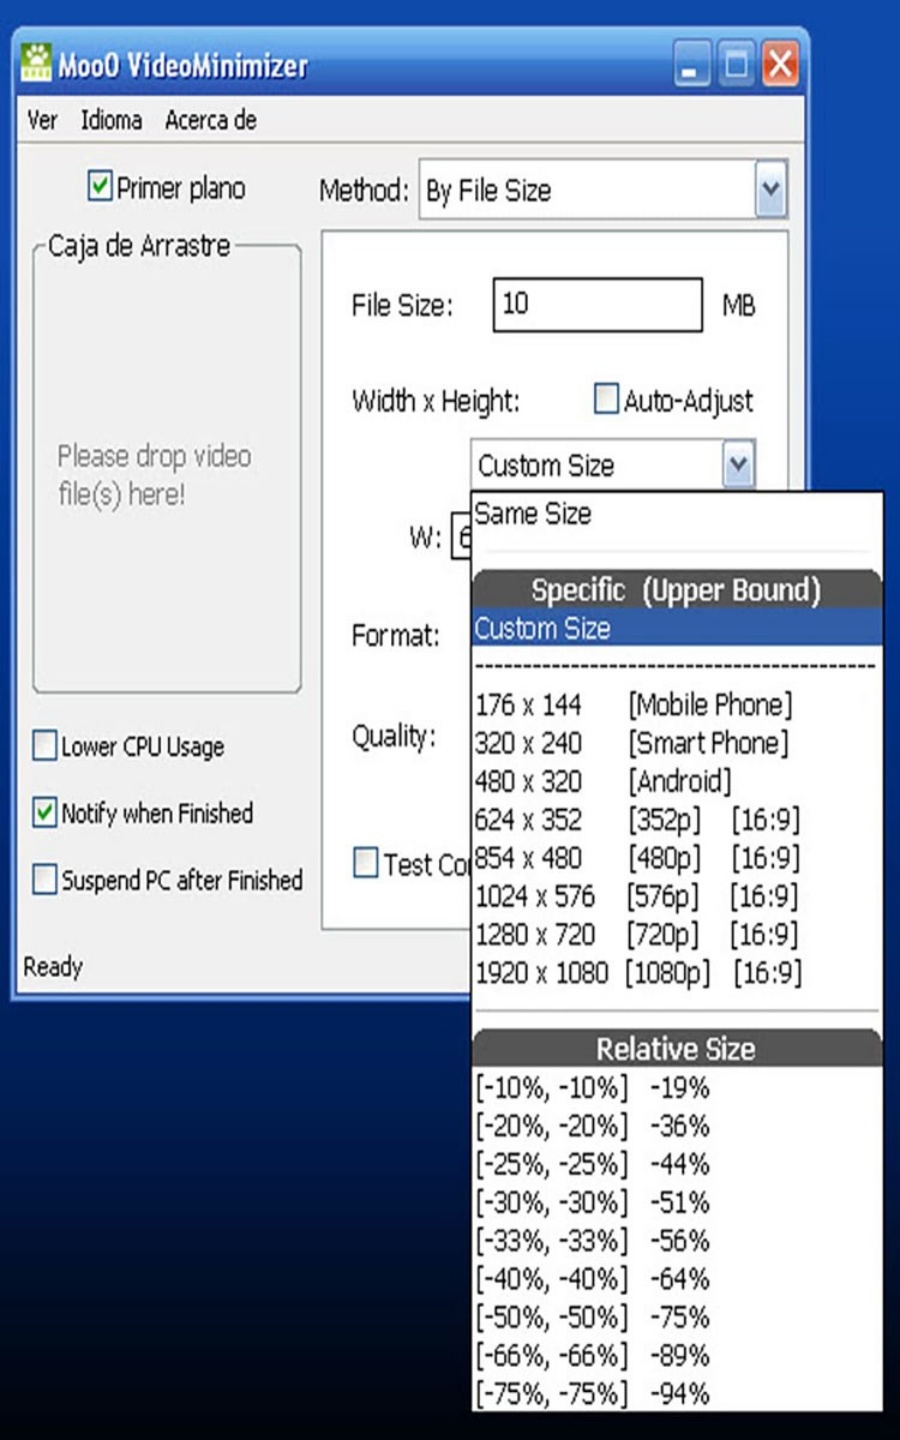The width and height of the screenshot is (900, 1440).
Task: Choose Same Size from the list
Action: click(533, 514)
